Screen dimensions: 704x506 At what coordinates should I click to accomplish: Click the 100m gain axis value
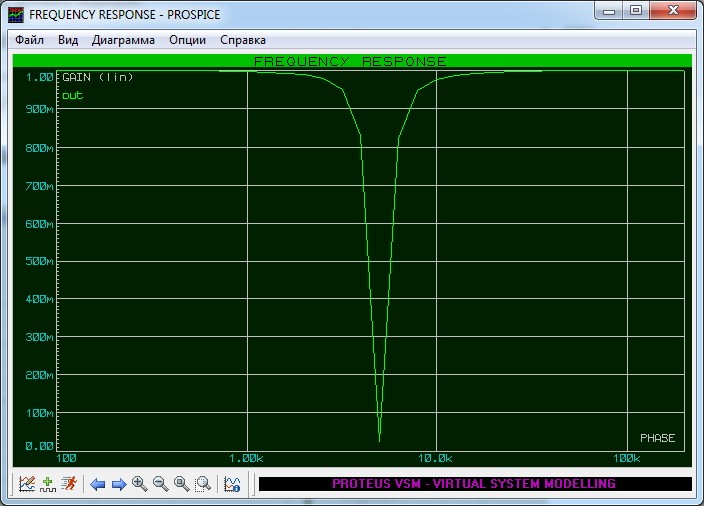(x=40, y=413)
